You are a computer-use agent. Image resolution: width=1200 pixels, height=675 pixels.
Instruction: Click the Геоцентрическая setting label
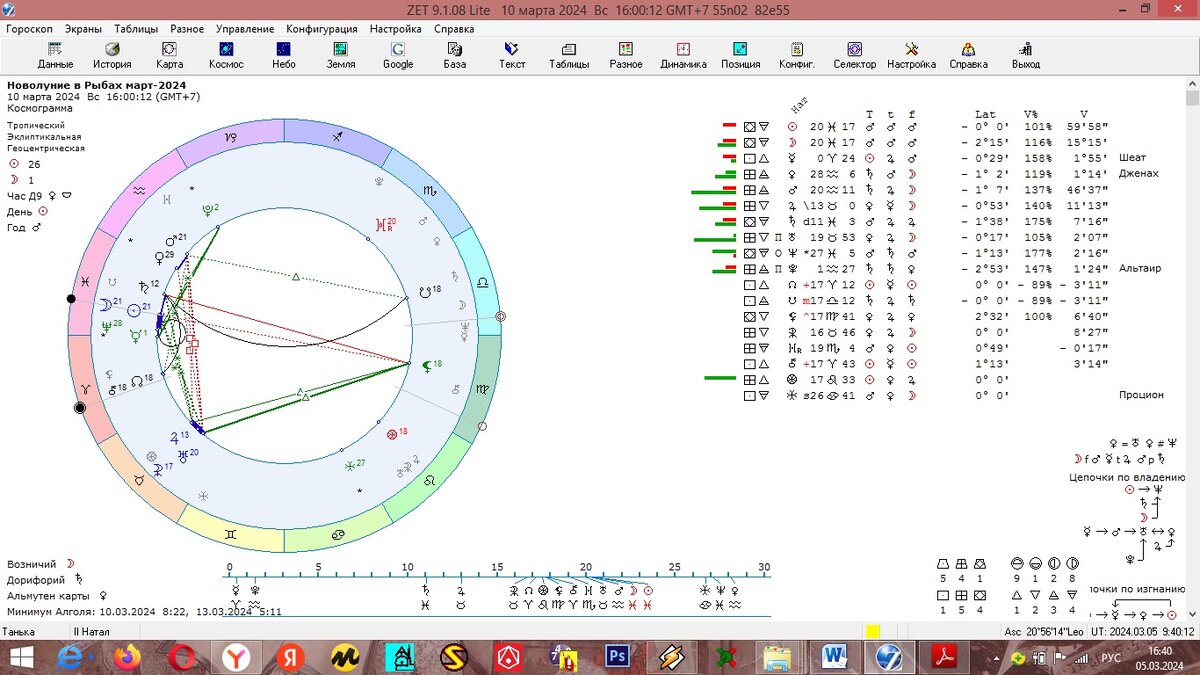(46, 148)
